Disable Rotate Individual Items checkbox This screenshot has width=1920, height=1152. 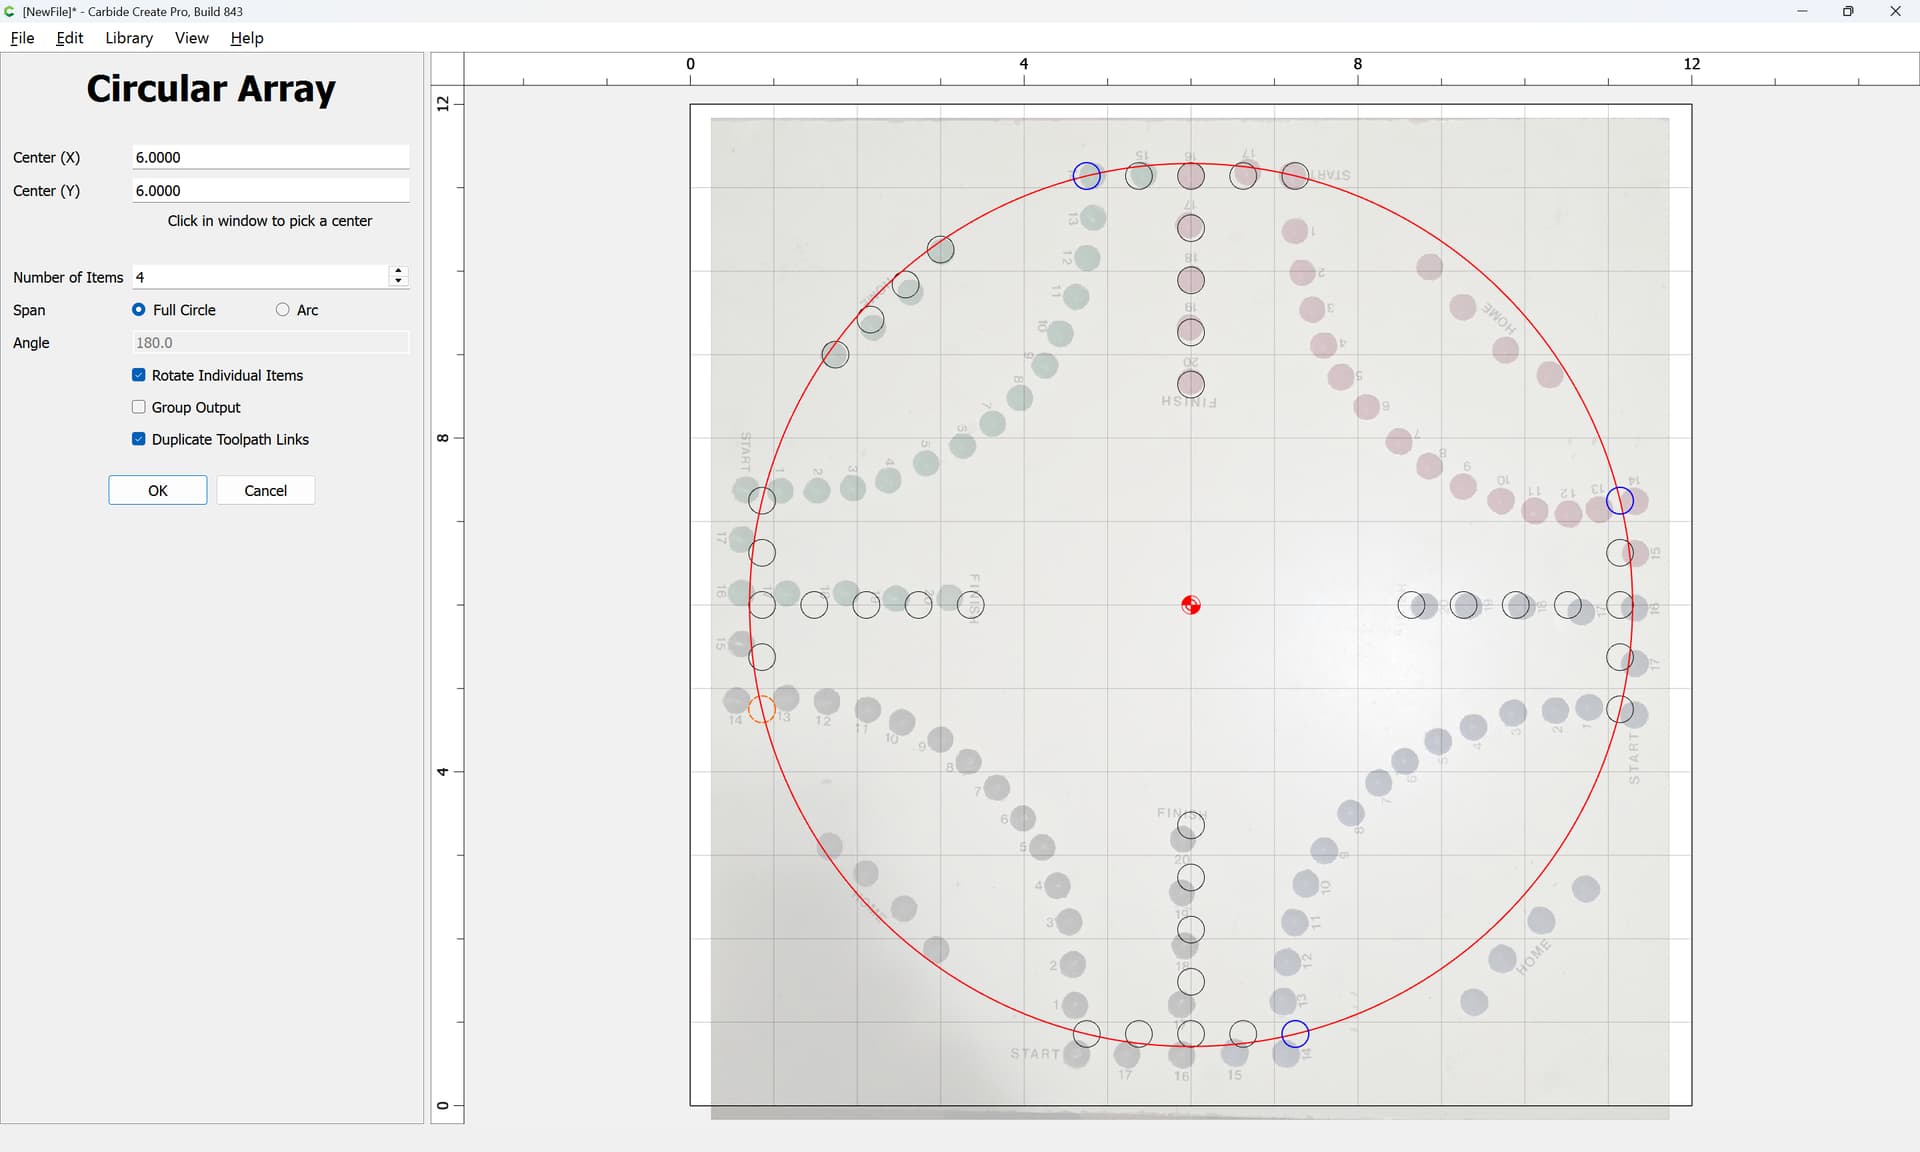(x=139, y=375)
